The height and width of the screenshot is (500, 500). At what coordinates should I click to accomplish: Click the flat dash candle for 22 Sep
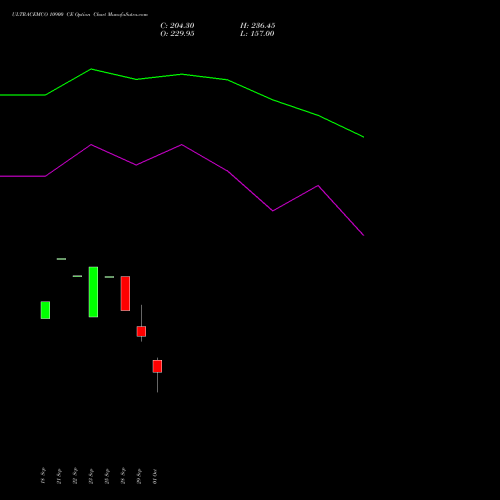click(77, 276)
